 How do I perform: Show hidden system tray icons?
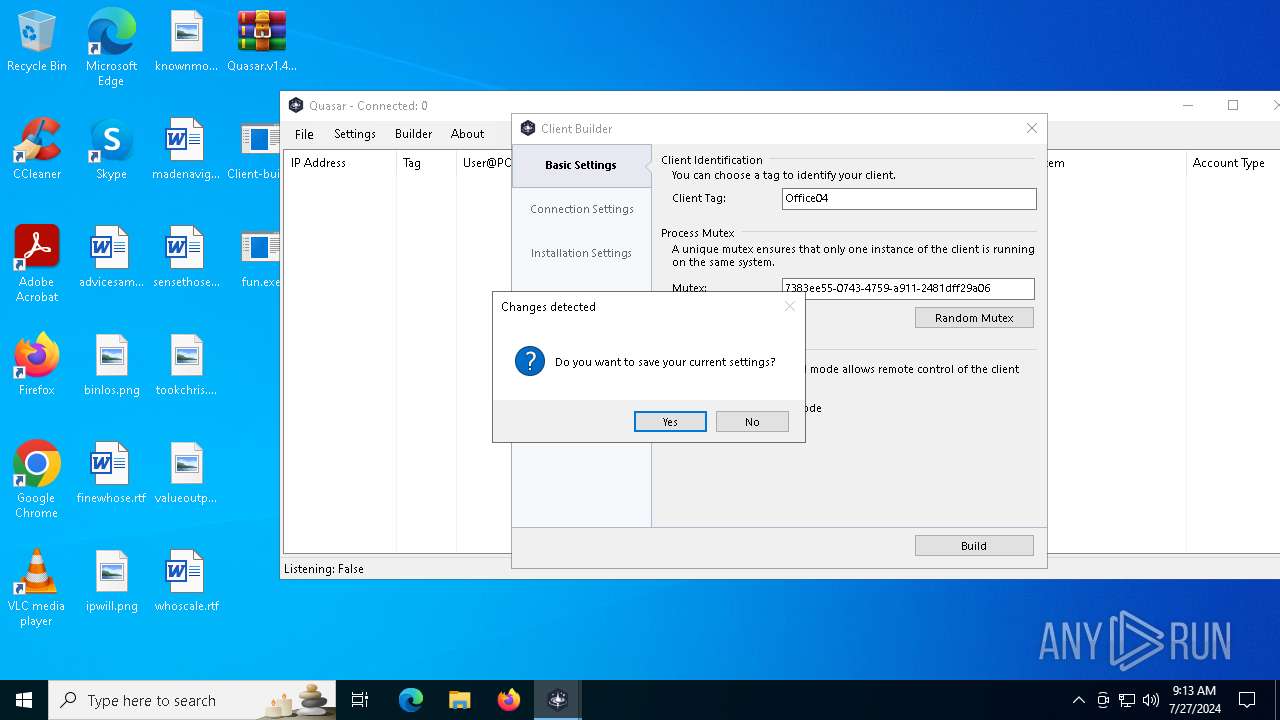point(1078,700)
